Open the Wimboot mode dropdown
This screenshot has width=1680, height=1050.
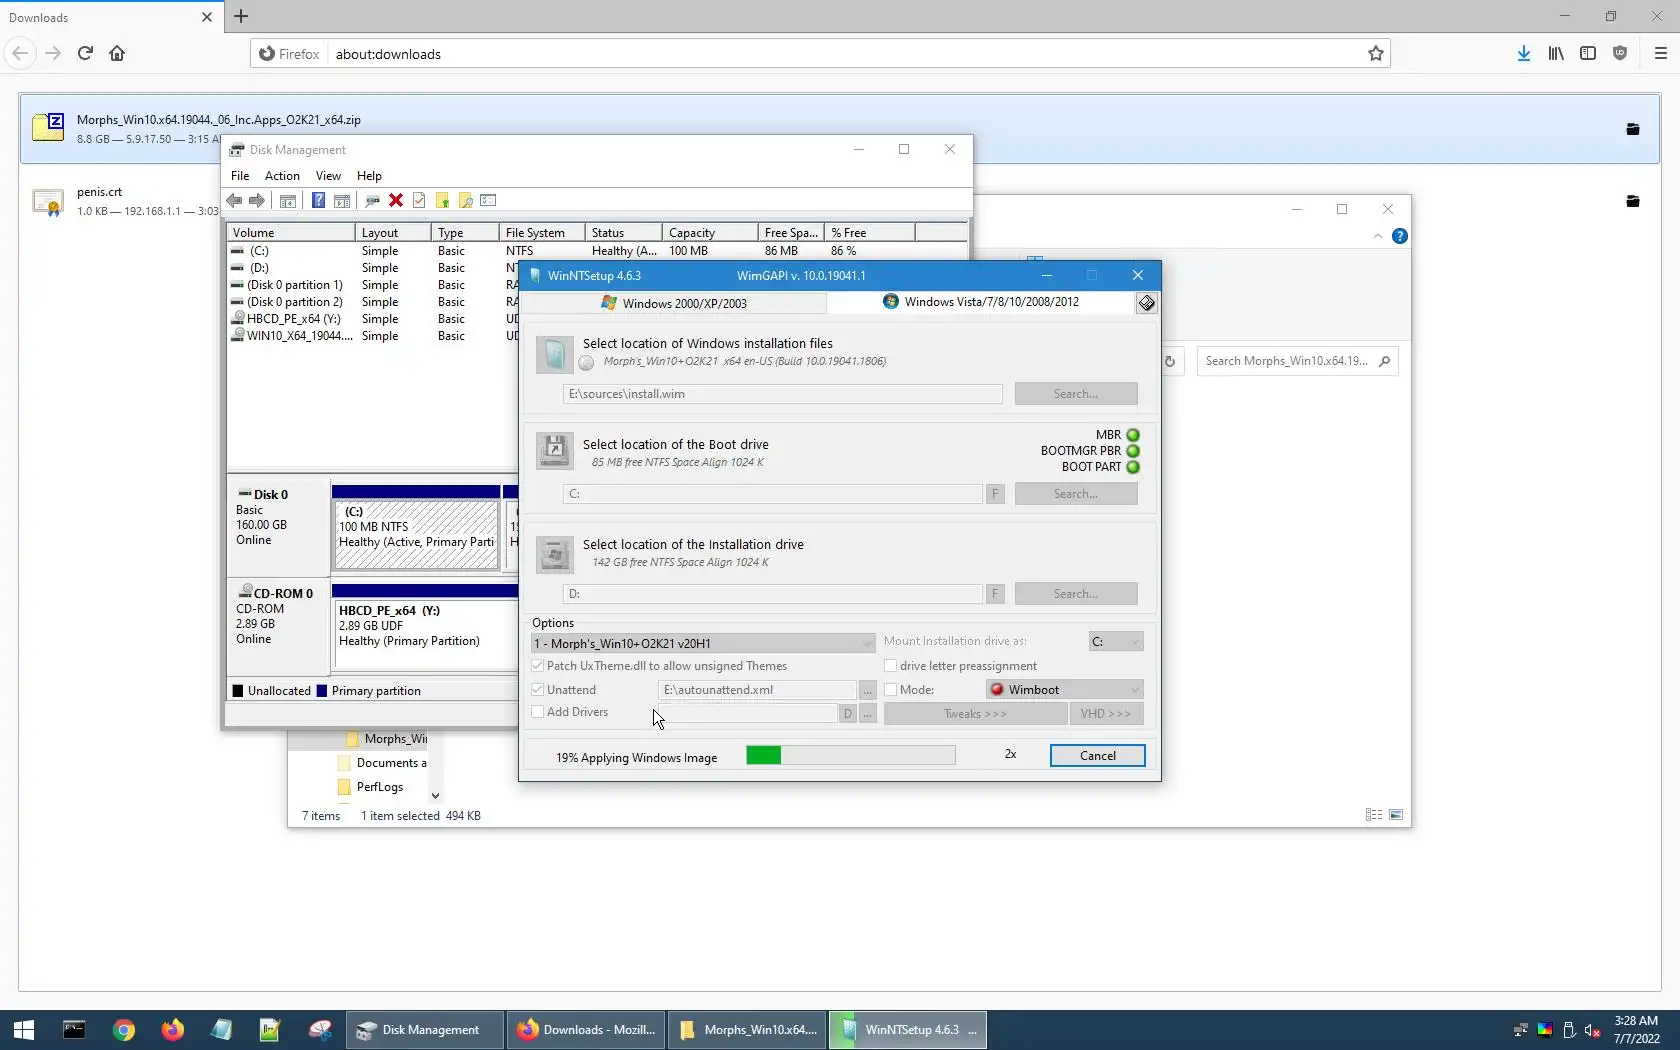(1065, 690)
